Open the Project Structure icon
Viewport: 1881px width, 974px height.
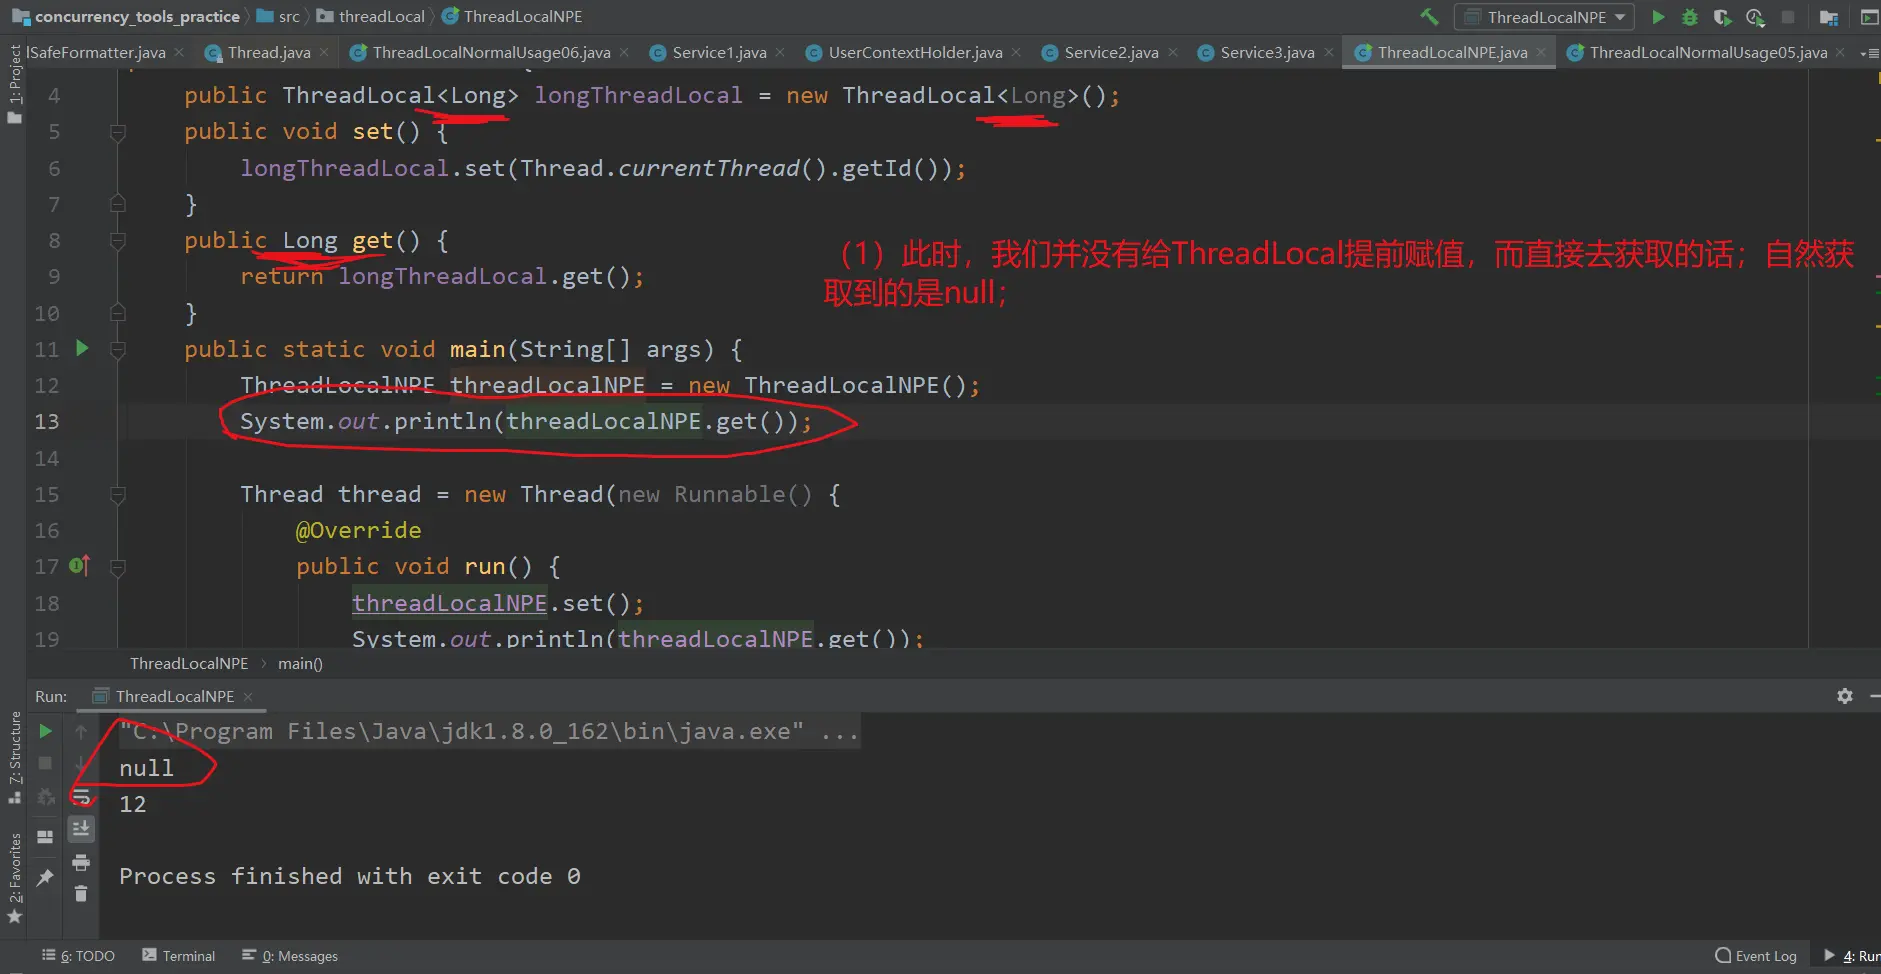click(x=1829, y=17)
